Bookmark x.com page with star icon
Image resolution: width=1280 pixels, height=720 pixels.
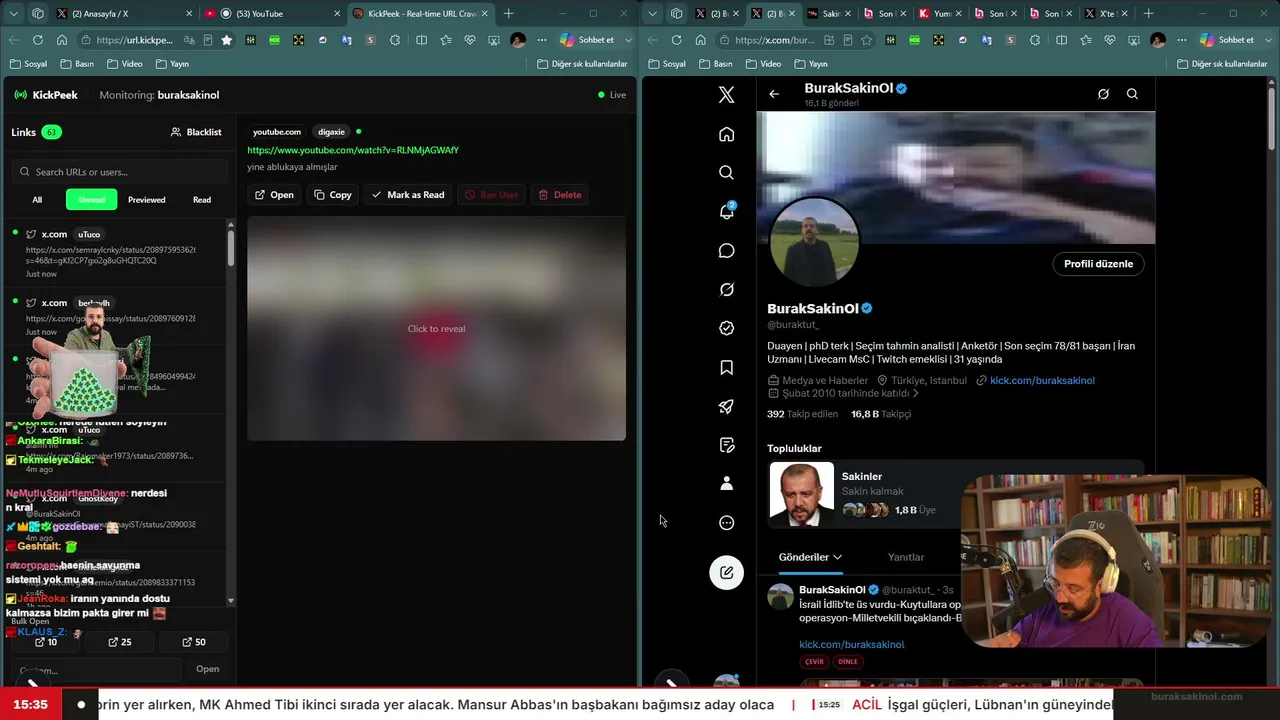tap(866, 40)
